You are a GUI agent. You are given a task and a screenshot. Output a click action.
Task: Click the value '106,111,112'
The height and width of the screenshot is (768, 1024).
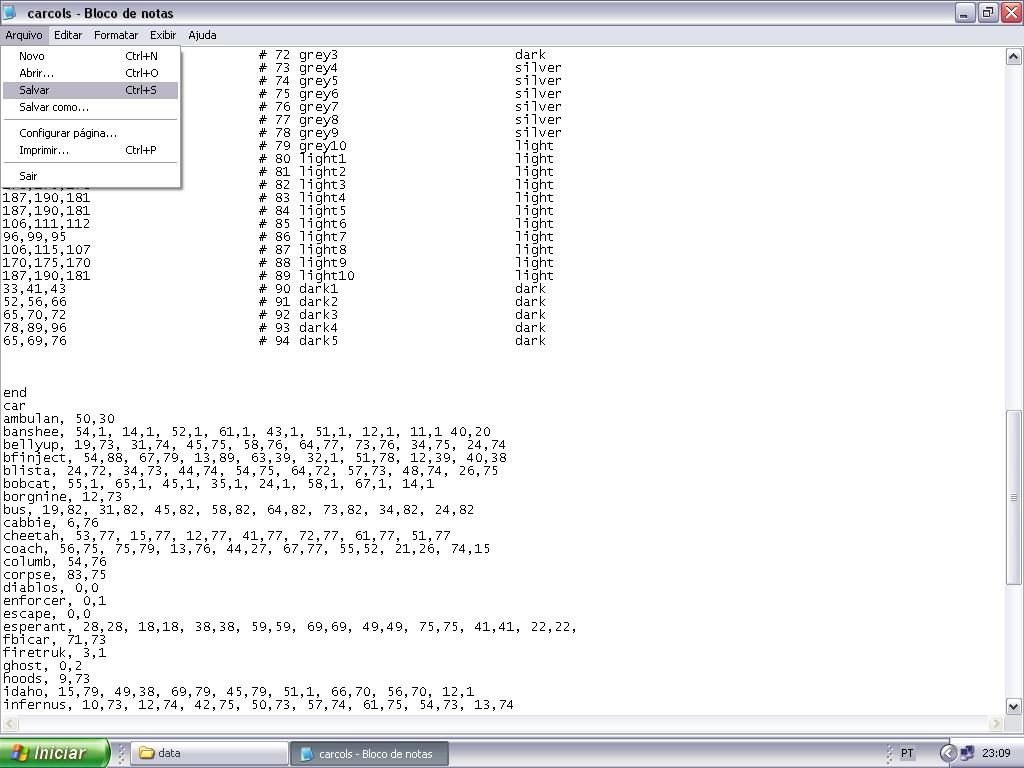pos(46,223)
